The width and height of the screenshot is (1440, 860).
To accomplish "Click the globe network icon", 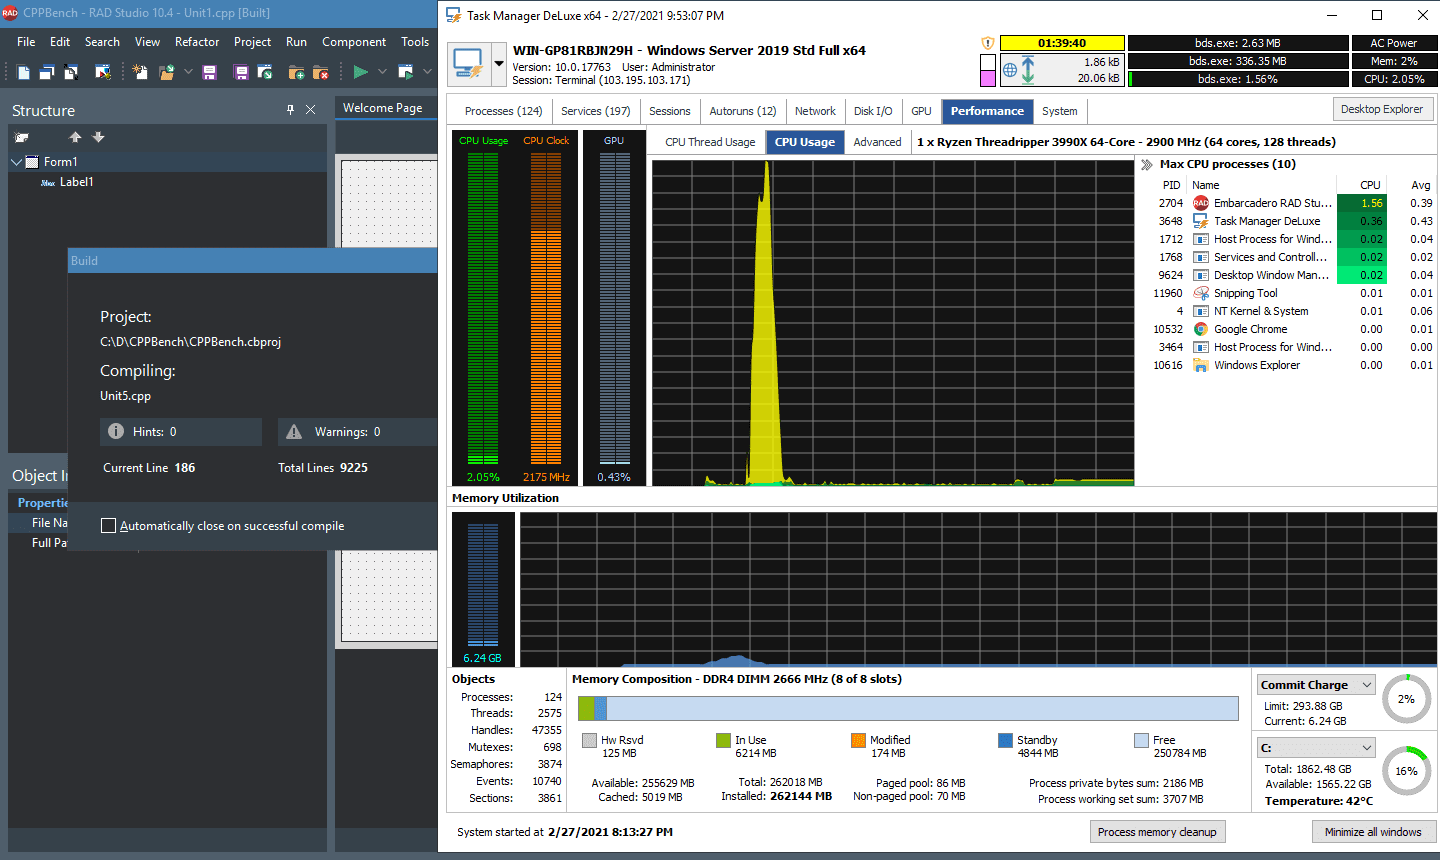I will click(1010, 70).
